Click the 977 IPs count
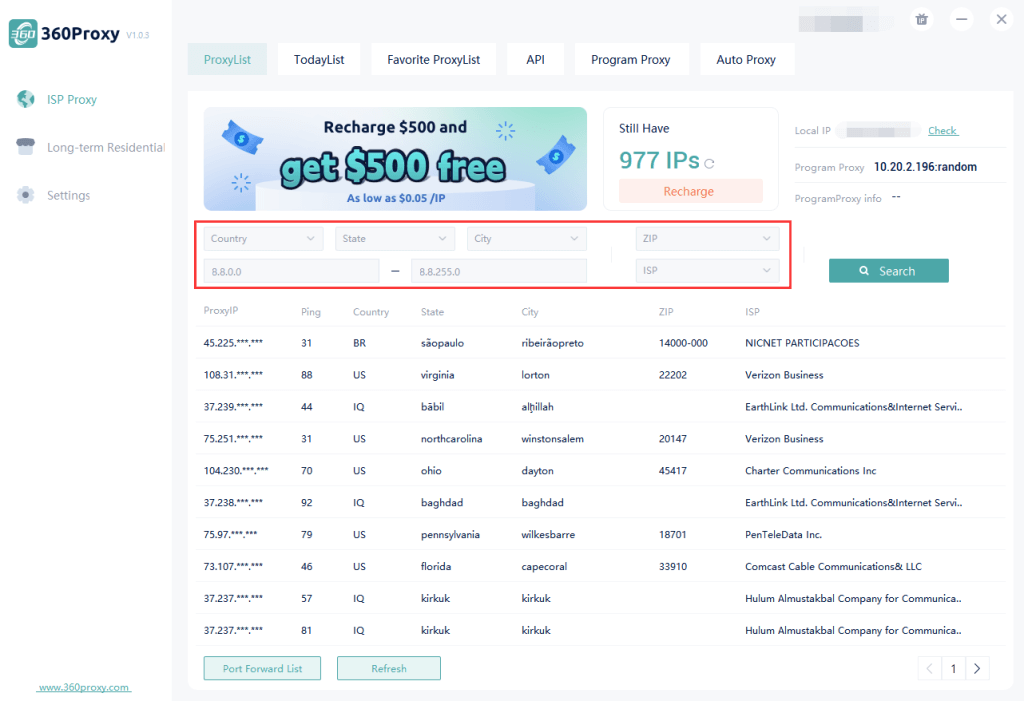Viewport: 1024px width, 701px height. (659, 160)
